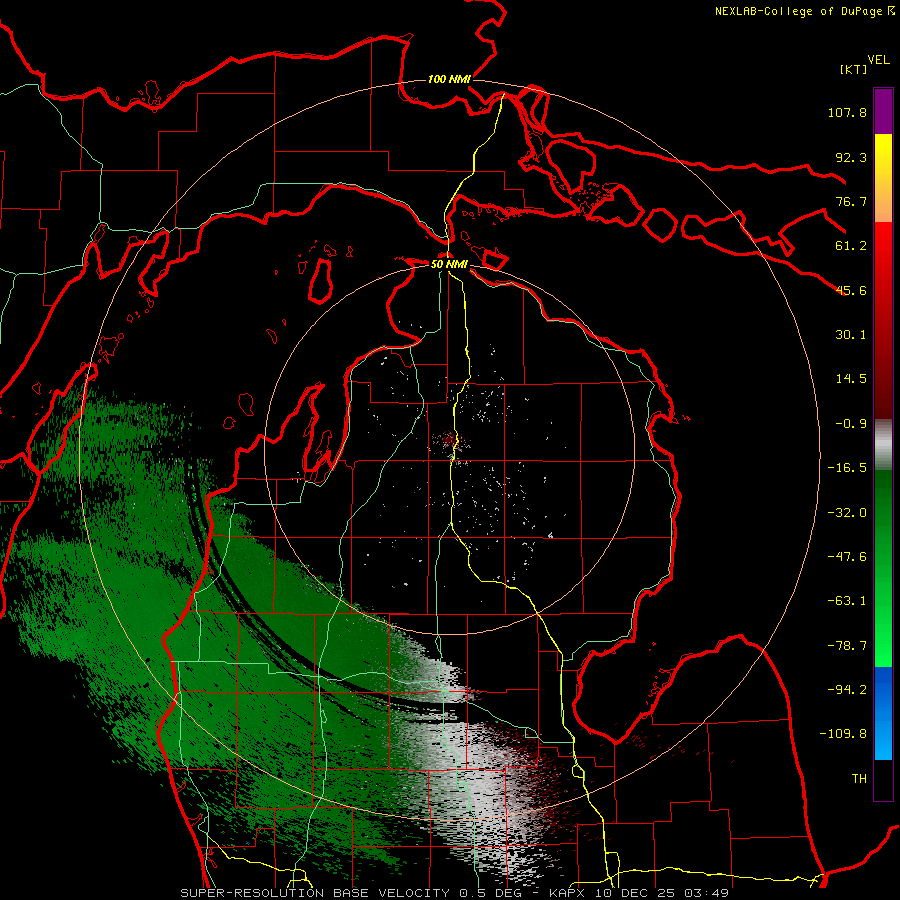This screenshot has height=900, width=900.
Task: Click the [KT] units label
Action: coord(854,69)
